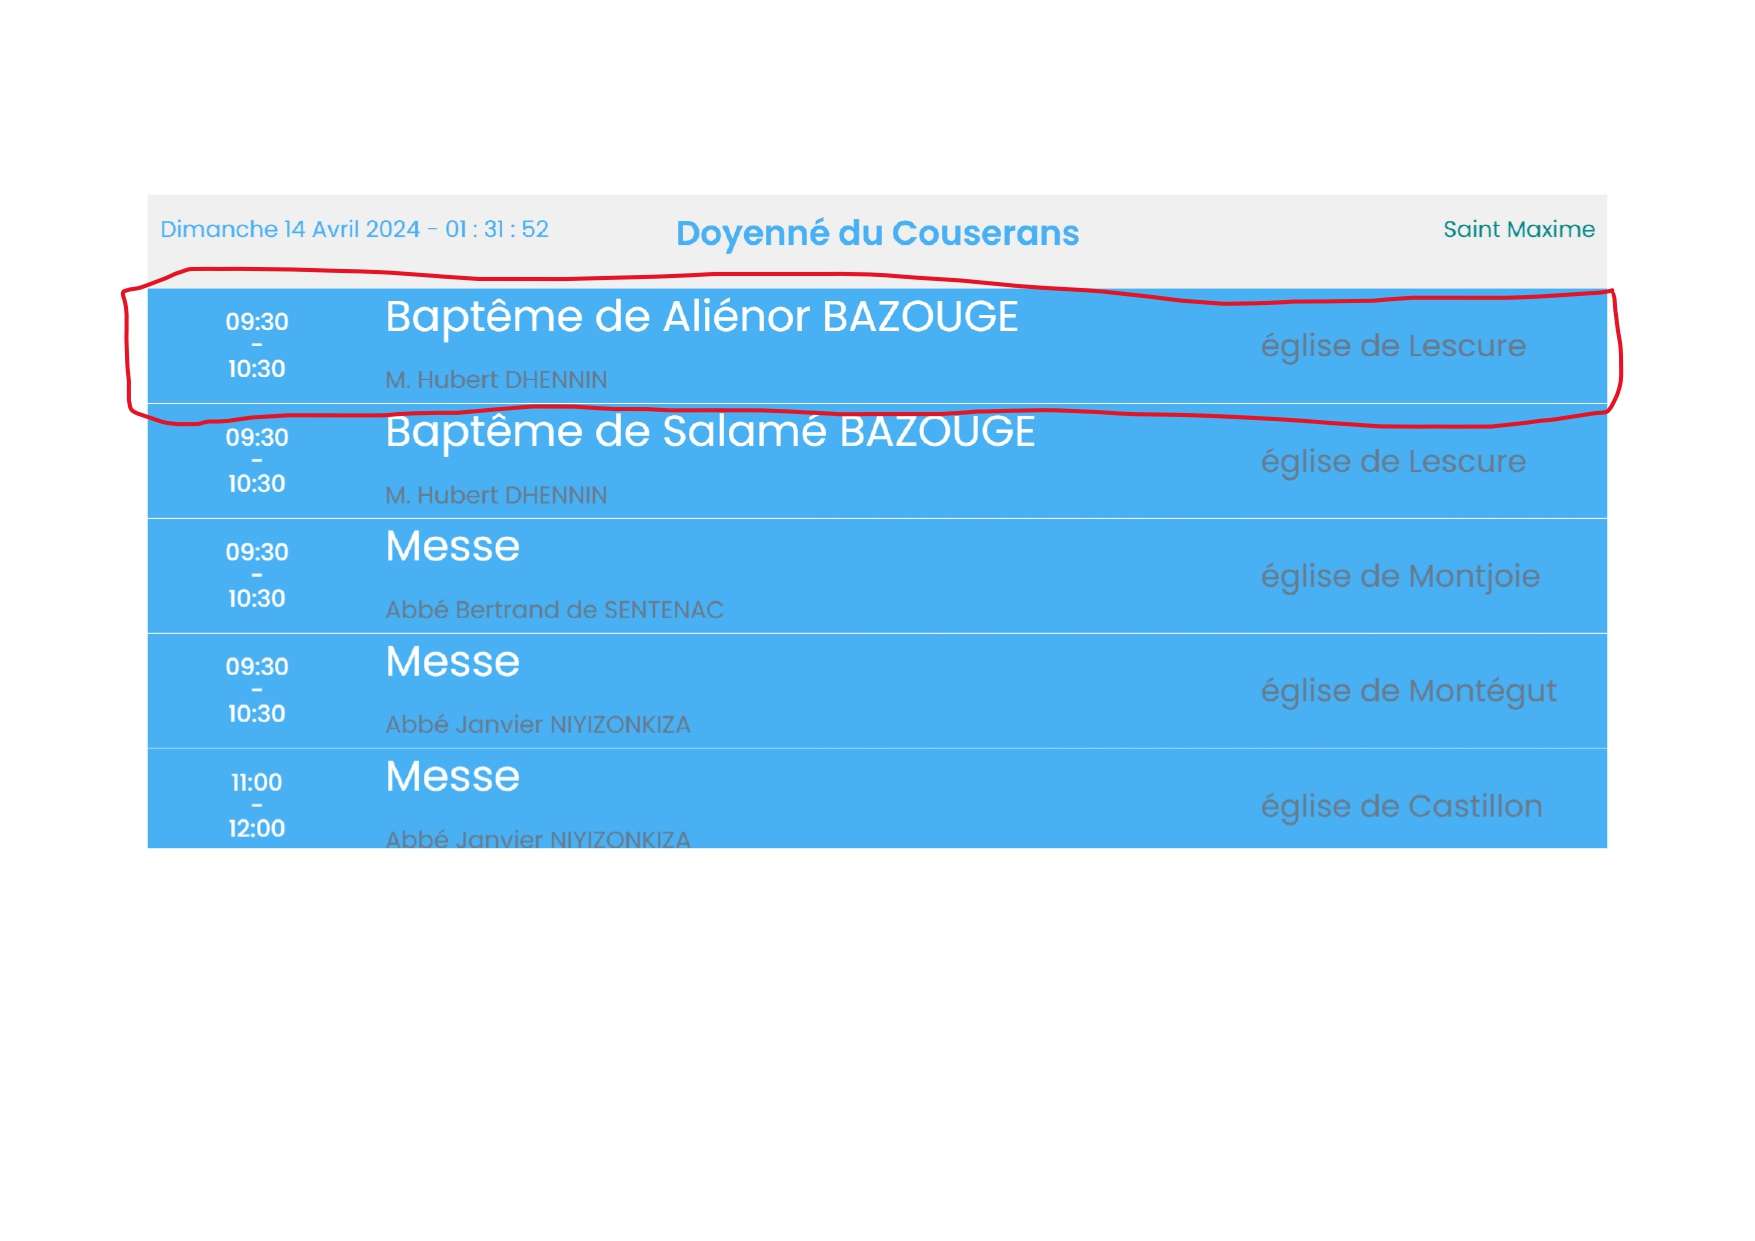Image resolution: width=1755 pixels, height=1241 pixels.
Task: Open the Baptême de Aliénor BAZOUGE event
Action: 701,317
